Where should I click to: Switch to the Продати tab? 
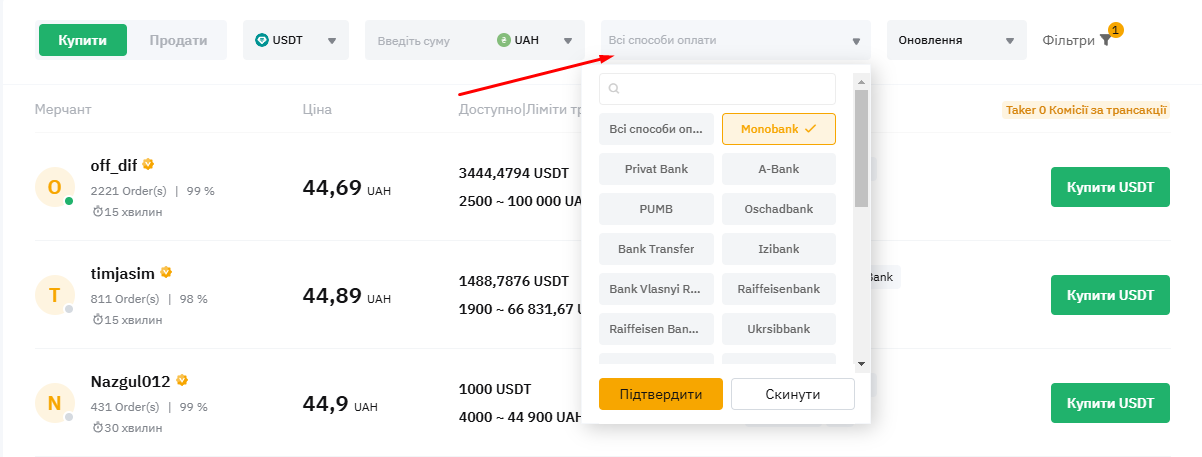(178, 40)
